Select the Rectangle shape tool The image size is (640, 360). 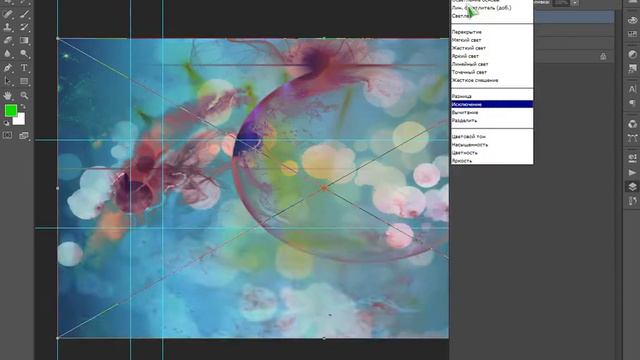(24, 81)
